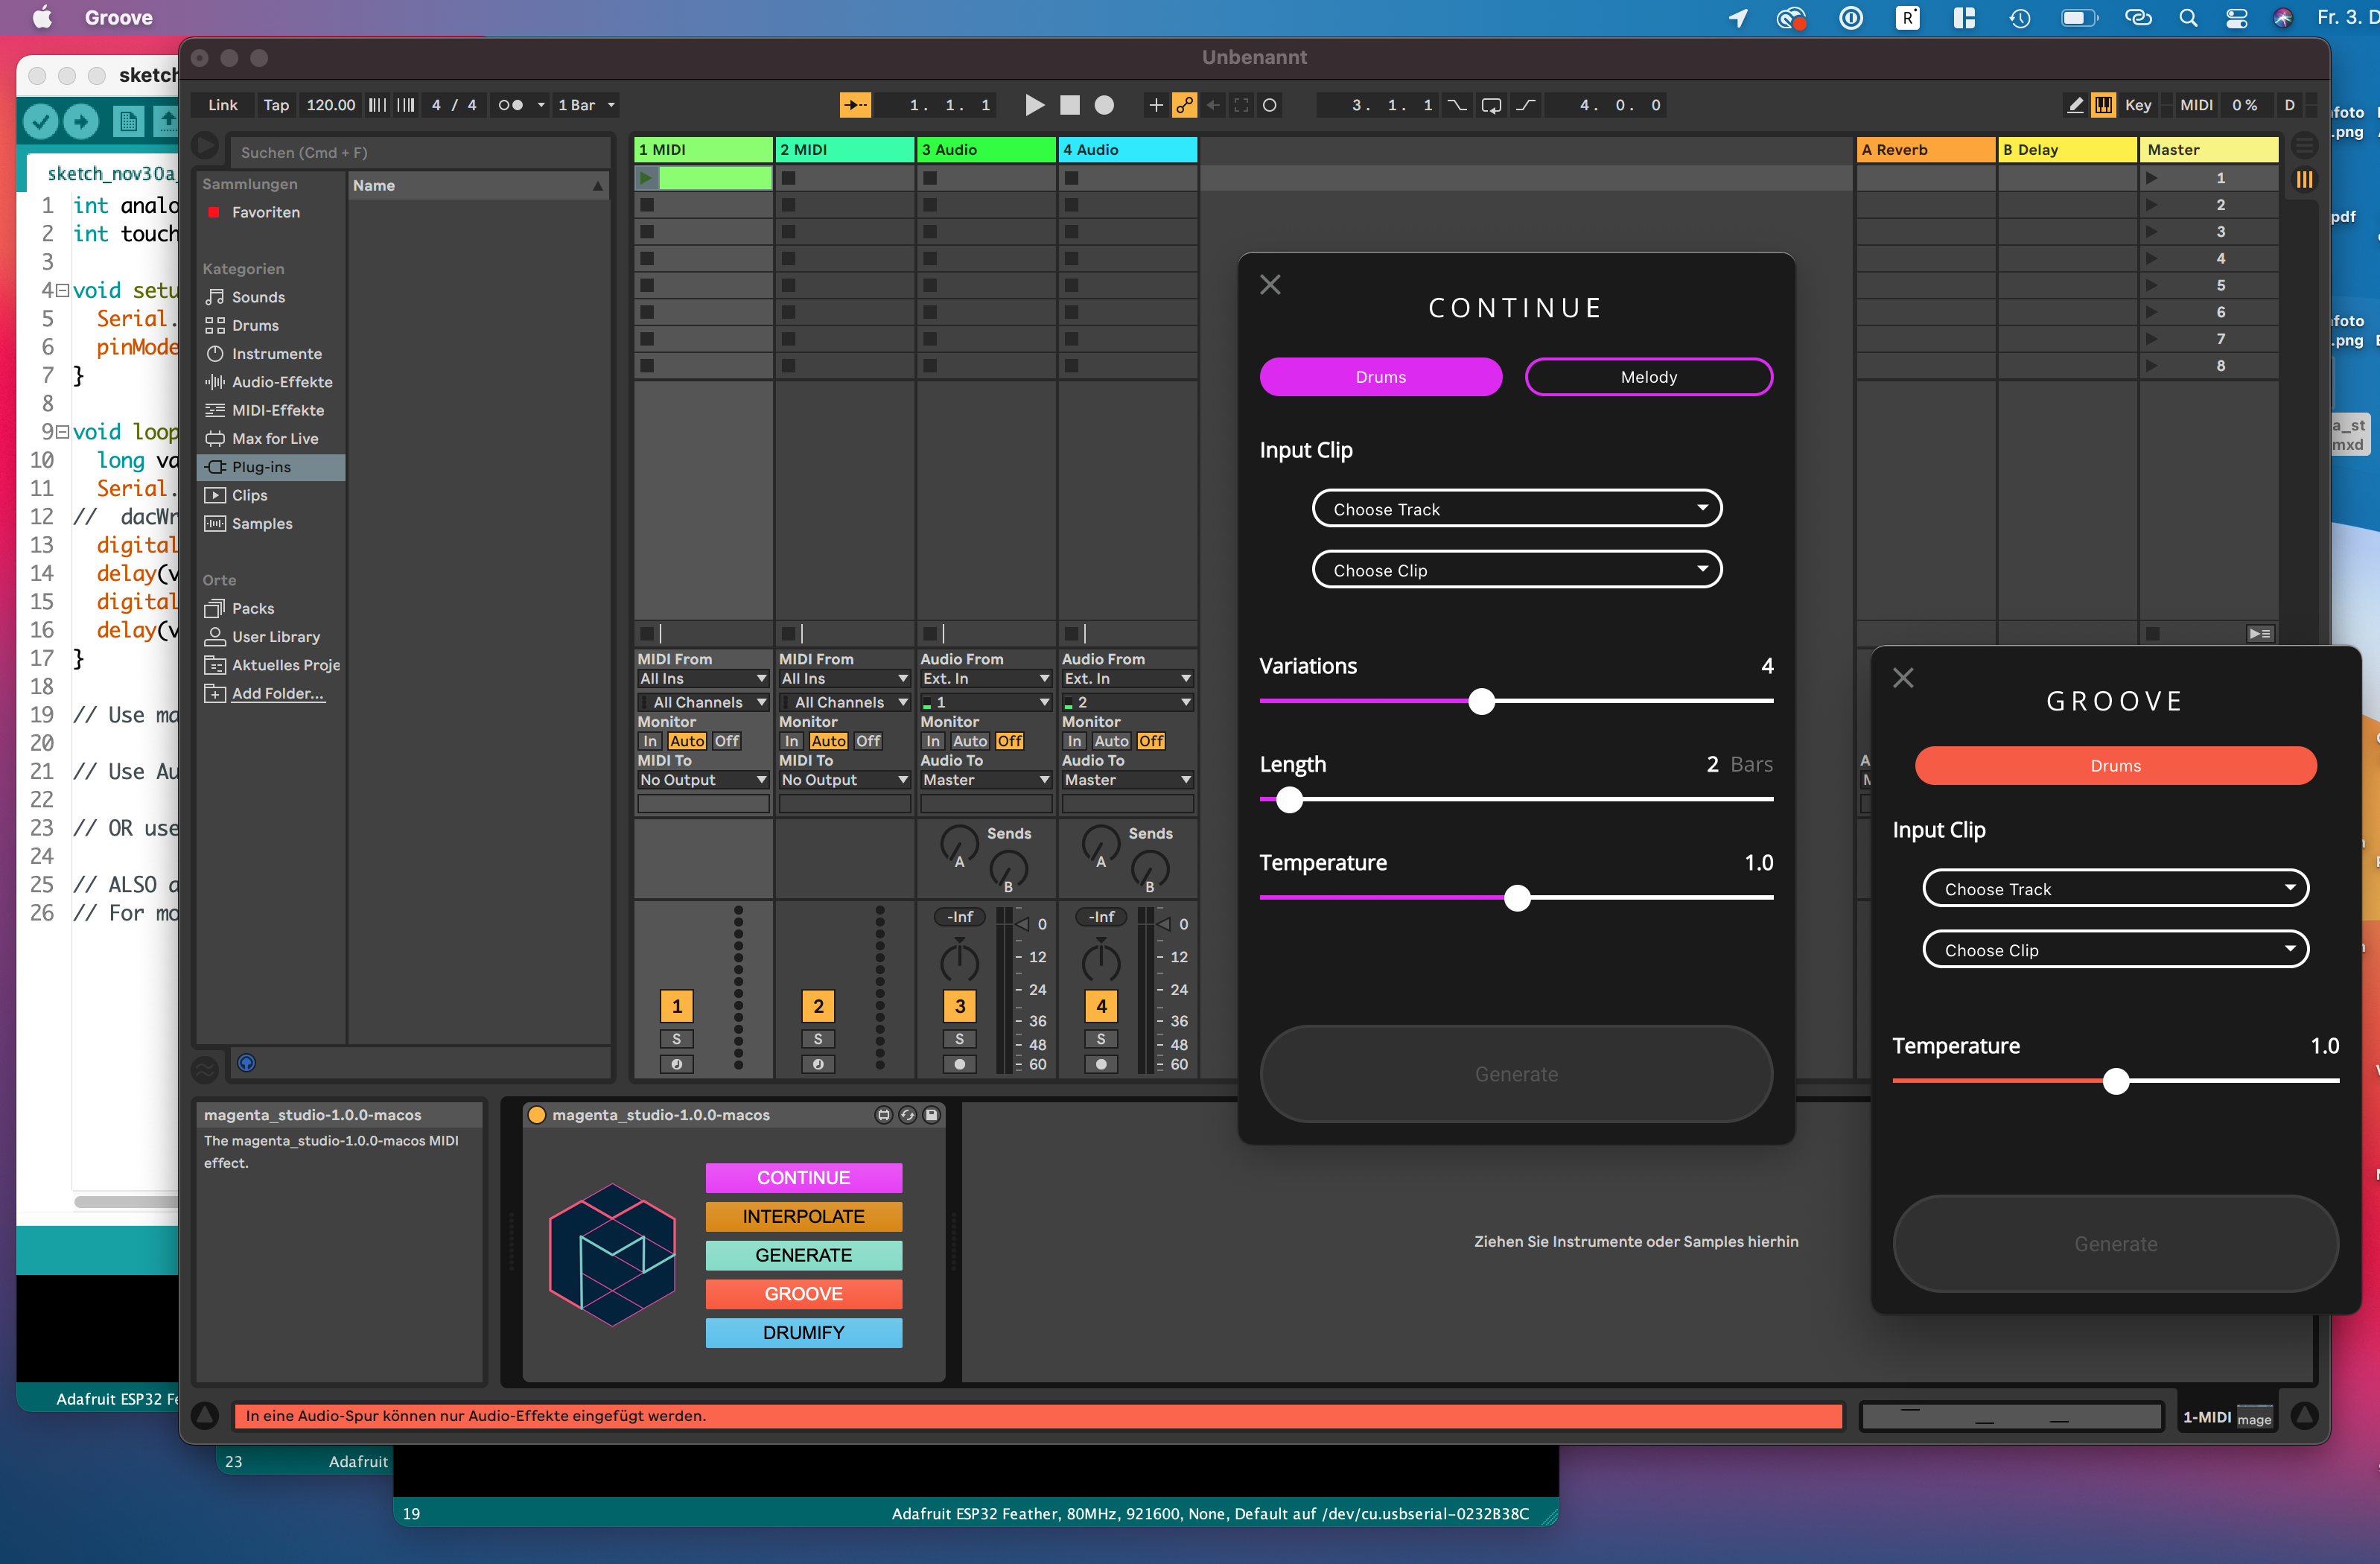Click the DRUMIFY button

[x=803, y=1333]
